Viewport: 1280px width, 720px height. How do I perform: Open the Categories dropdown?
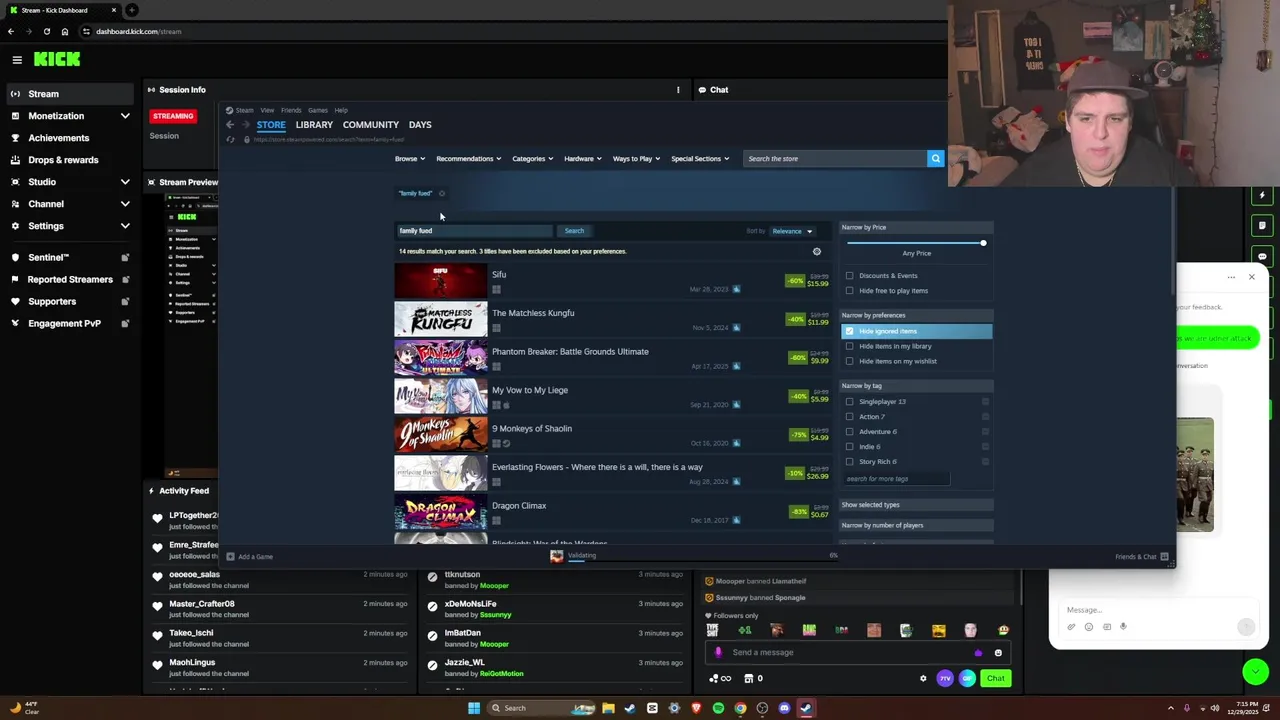click(533, 159)
